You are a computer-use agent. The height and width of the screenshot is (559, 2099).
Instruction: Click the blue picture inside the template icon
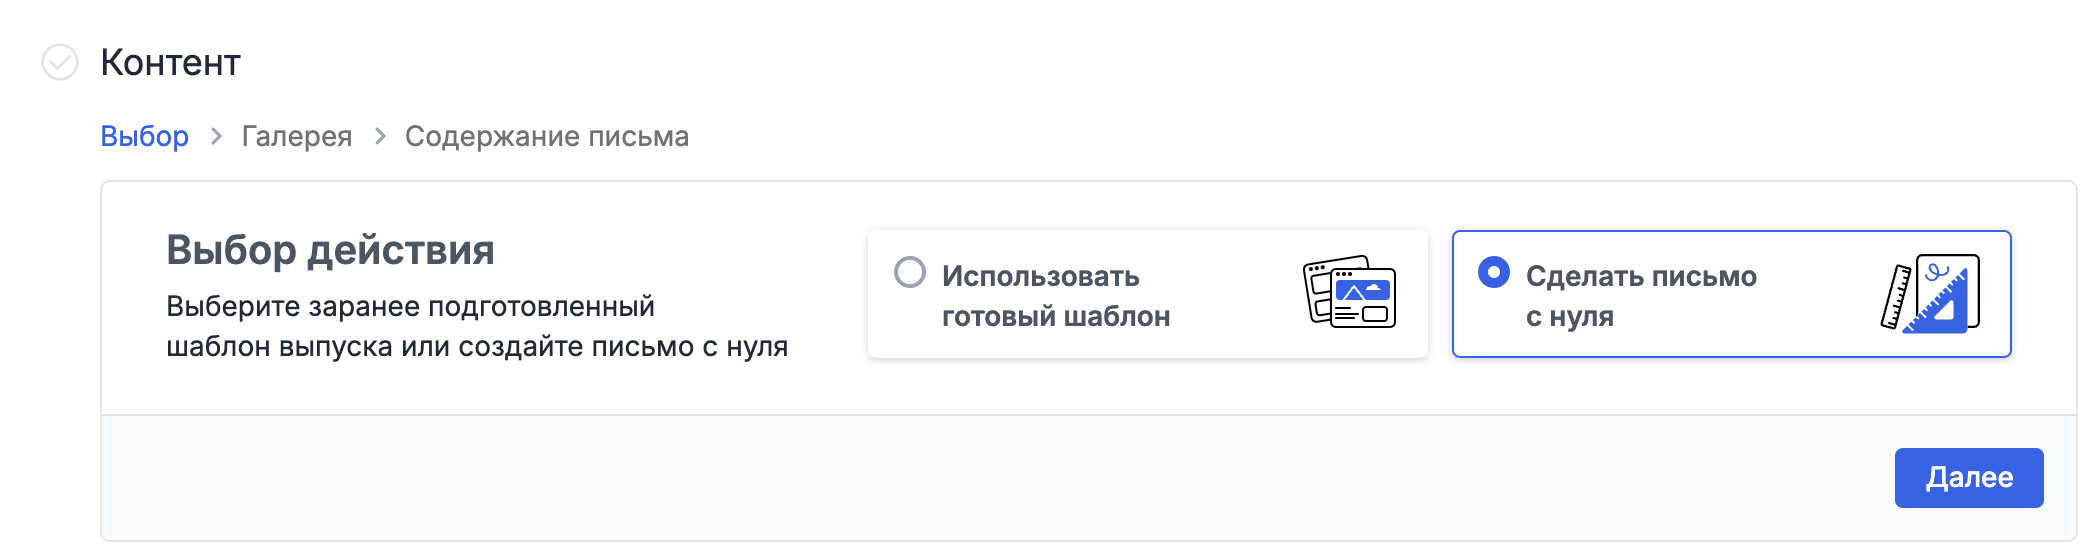(x=1363, y=291)
